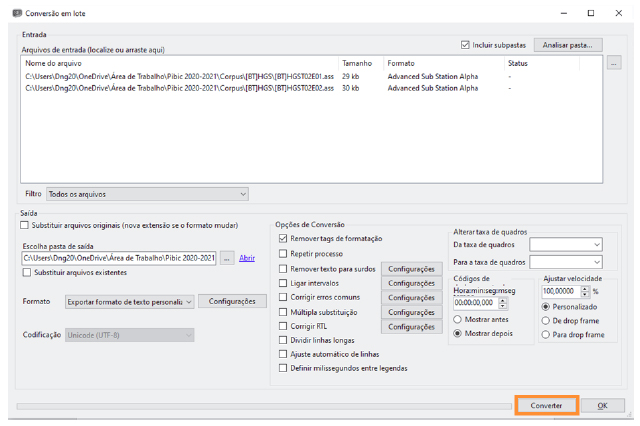The width and height of the screenshot is (640, 426).
Task: Choose the De drop frame radio option
Action: (x=547, y=320)
